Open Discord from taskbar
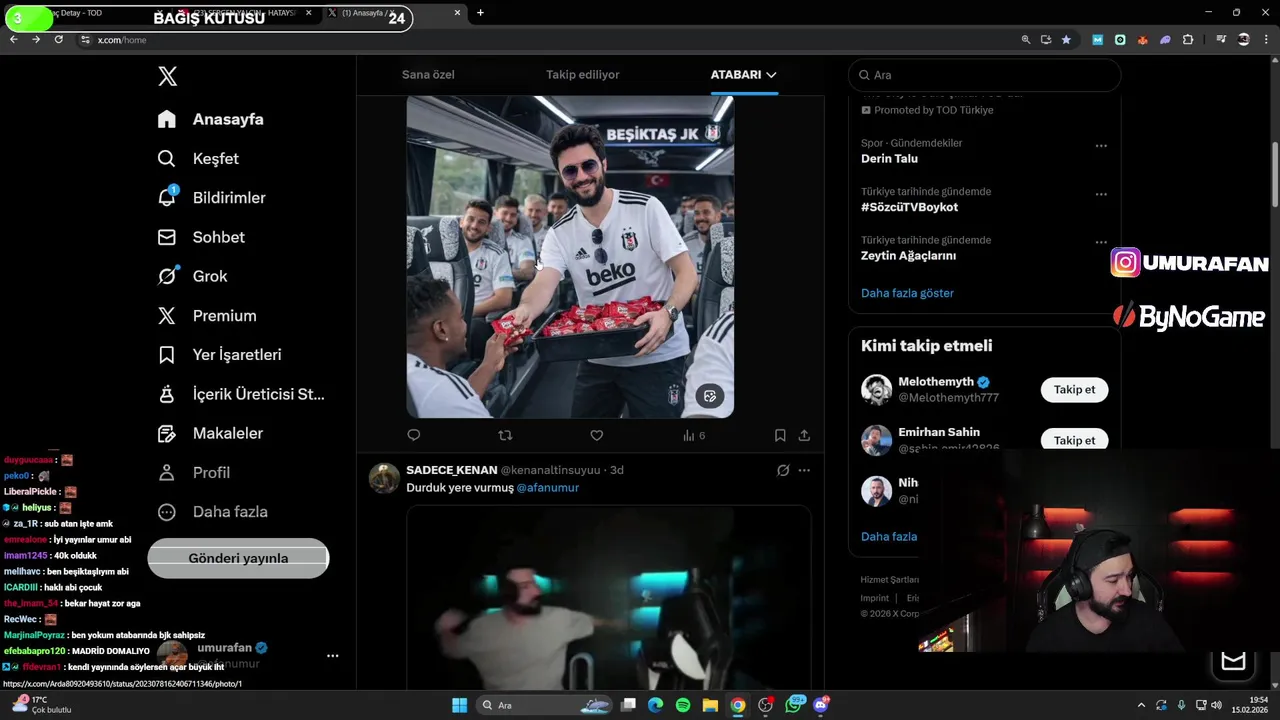This screenshot has height=720, width=1280. pos(821,705)
